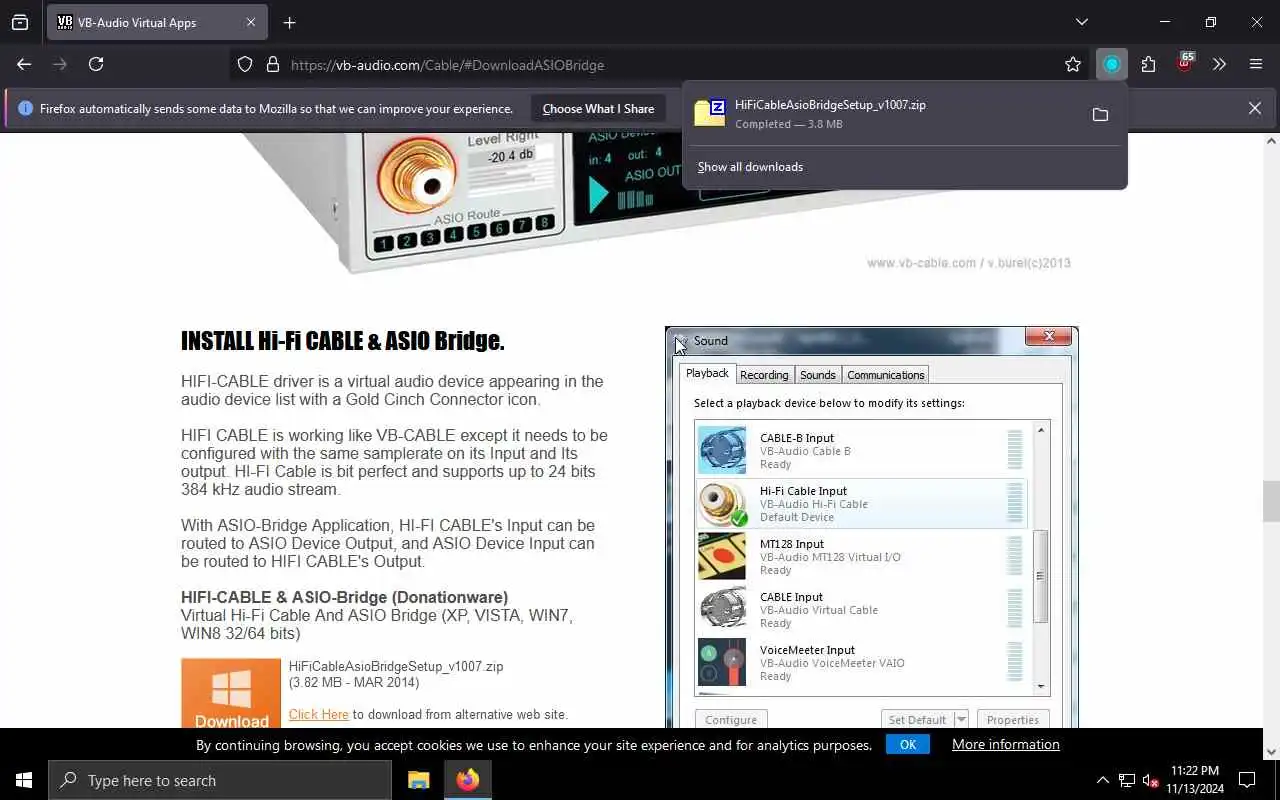The height and width of the screenshot is (800, 1280).
Task: Click HiFiCableAsioBridgeSetup_v1007.zip text beside download button
Action: coord(396,666)
